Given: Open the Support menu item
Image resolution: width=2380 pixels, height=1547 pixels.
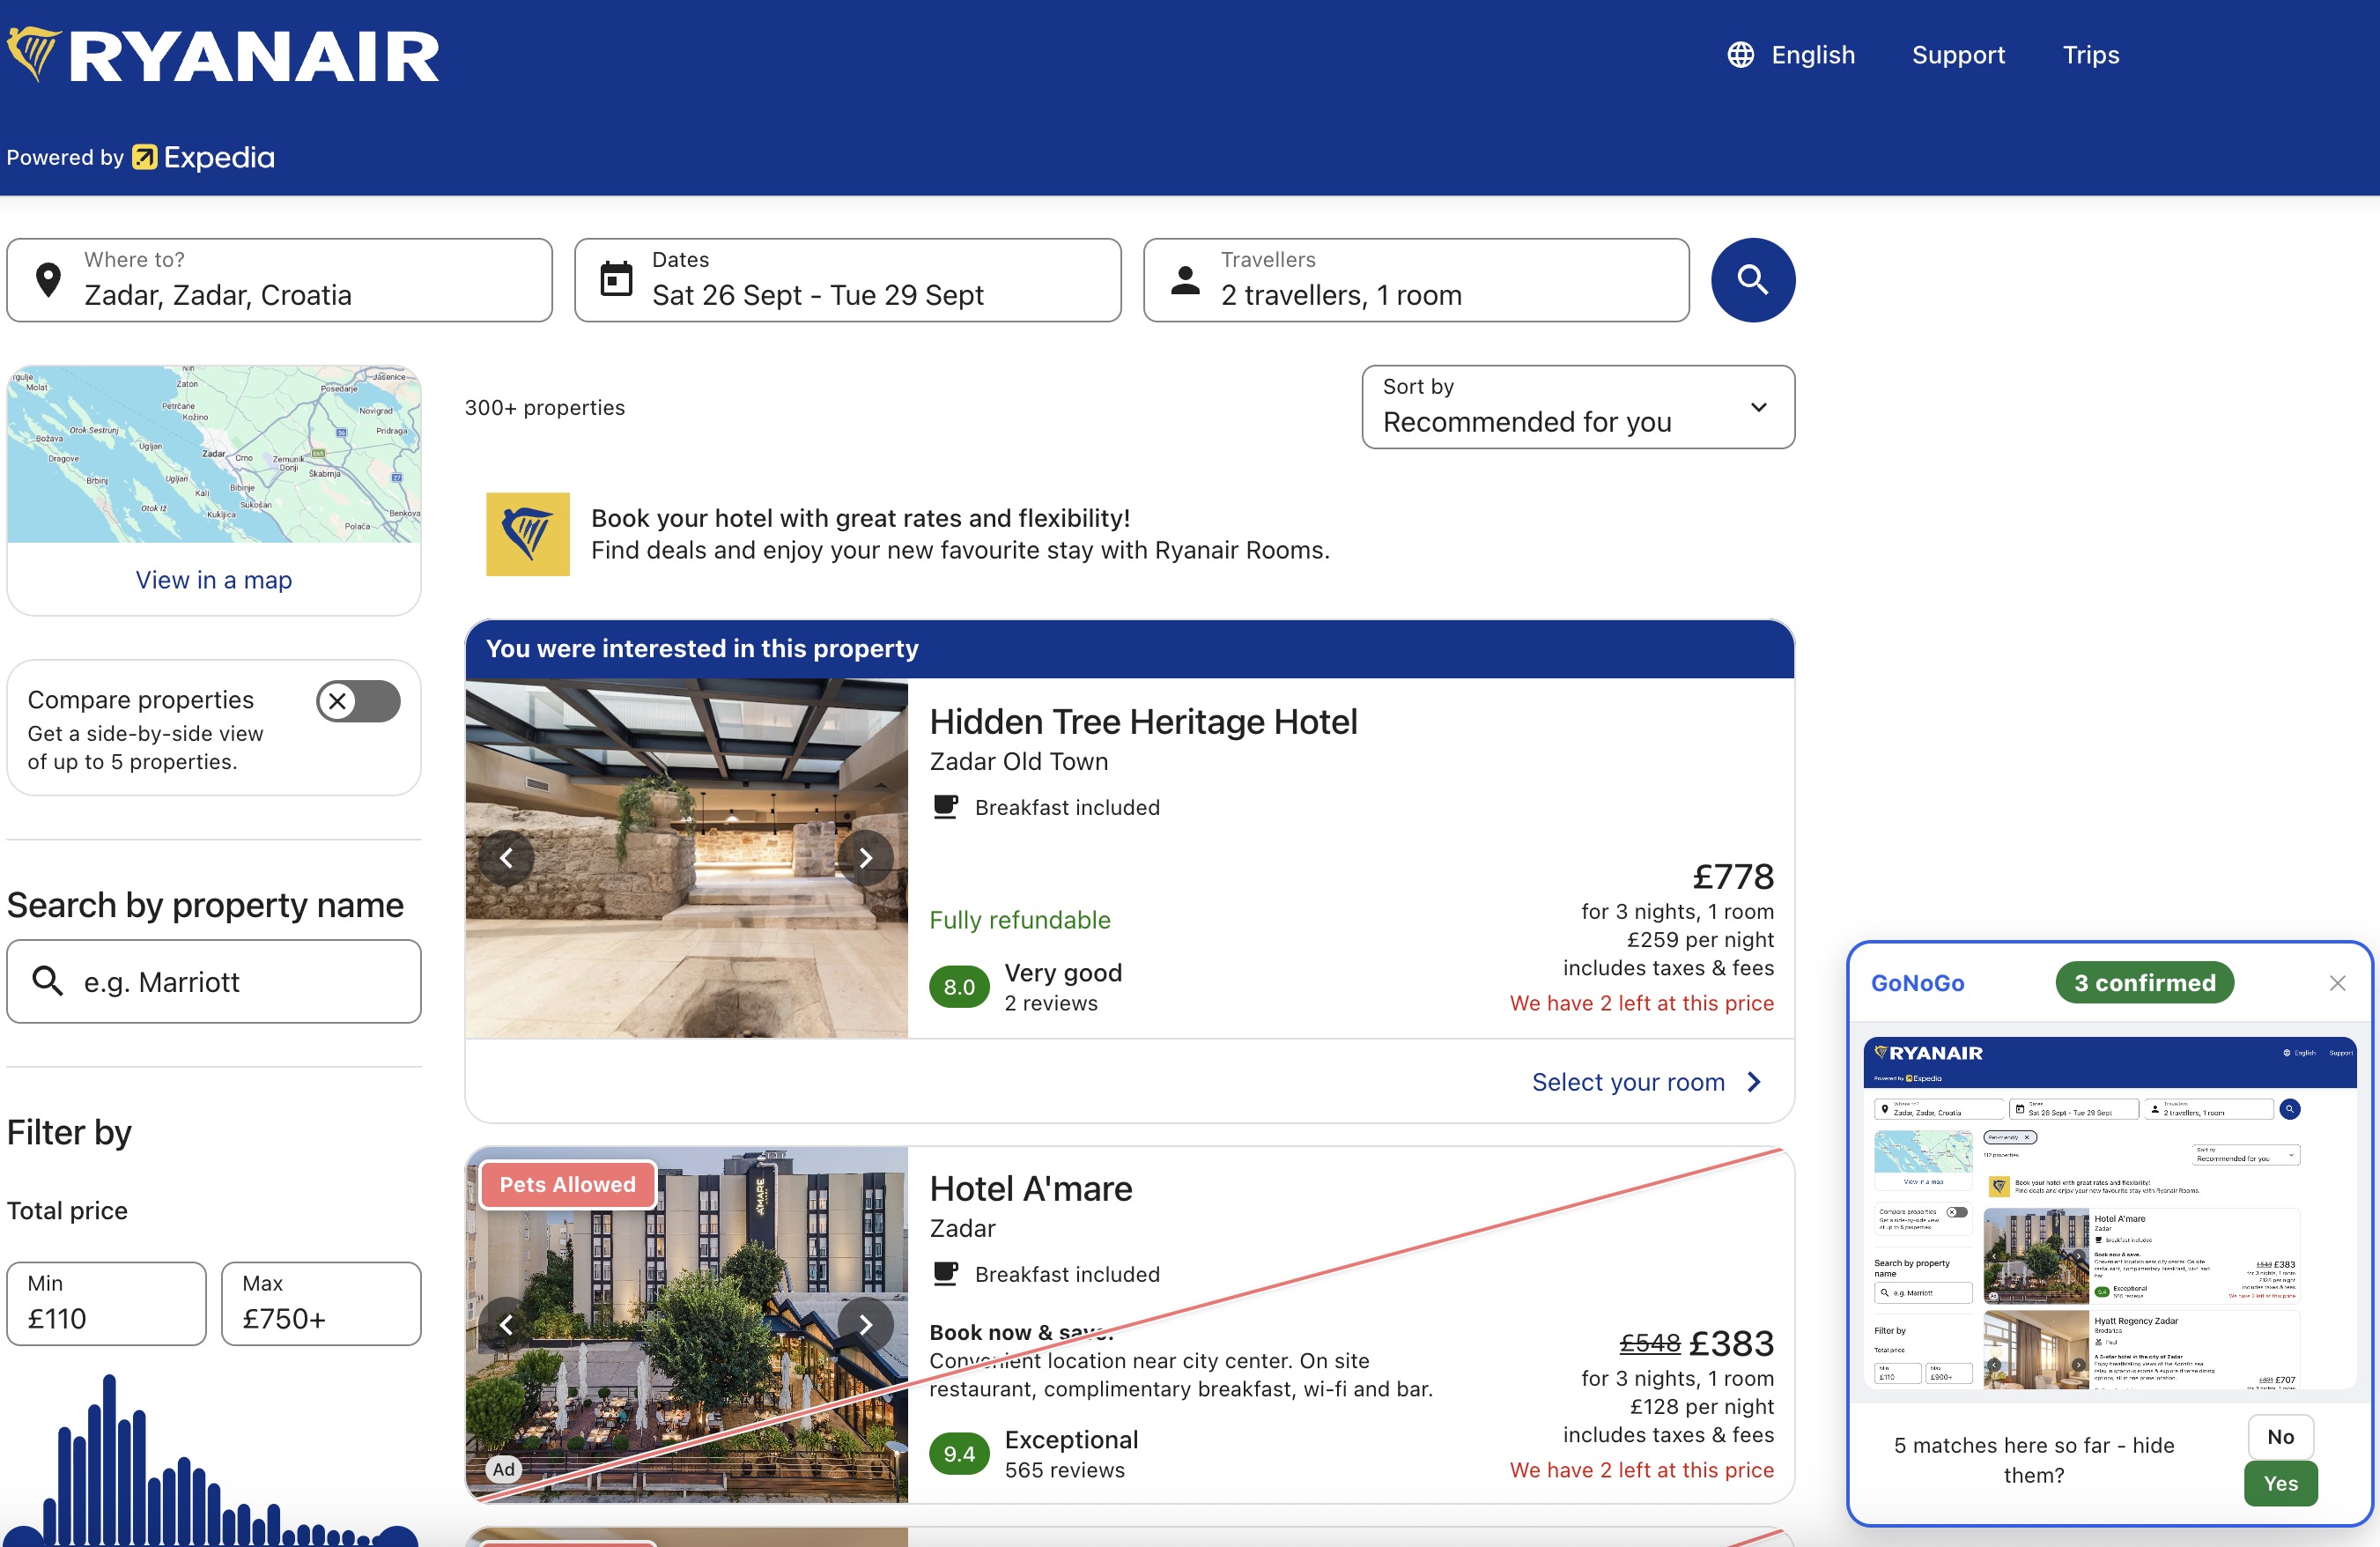Looking at the screenshot, I should tap(1958, 55).
